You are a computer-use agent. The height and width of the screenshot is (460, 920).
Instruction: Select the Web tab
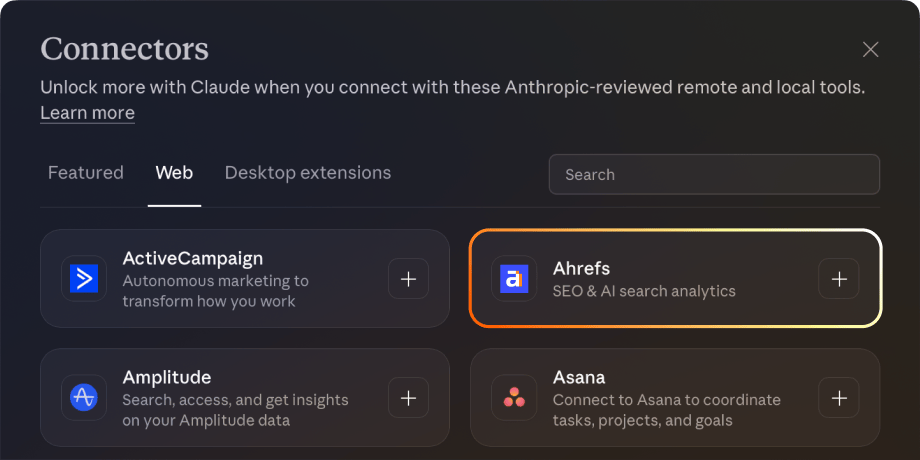click(174, 173)
